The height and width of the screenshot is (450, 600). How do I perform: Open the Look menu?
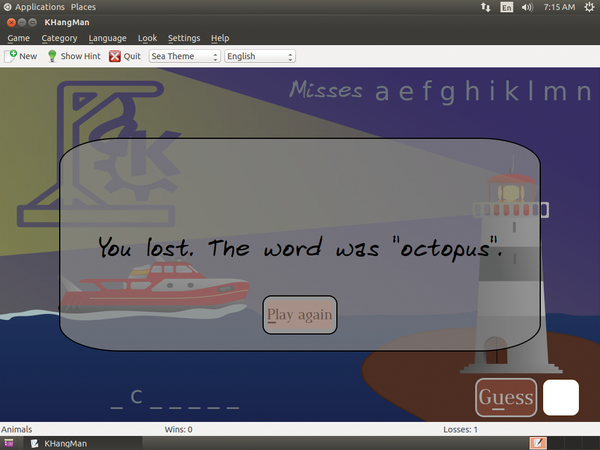tap(147, 38)
